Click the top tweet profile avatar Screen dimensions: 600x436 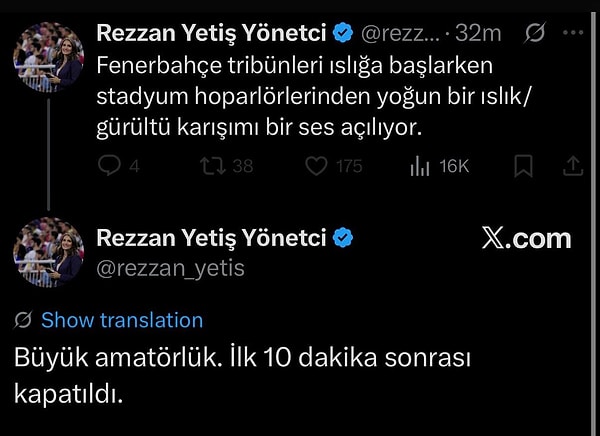49,50
